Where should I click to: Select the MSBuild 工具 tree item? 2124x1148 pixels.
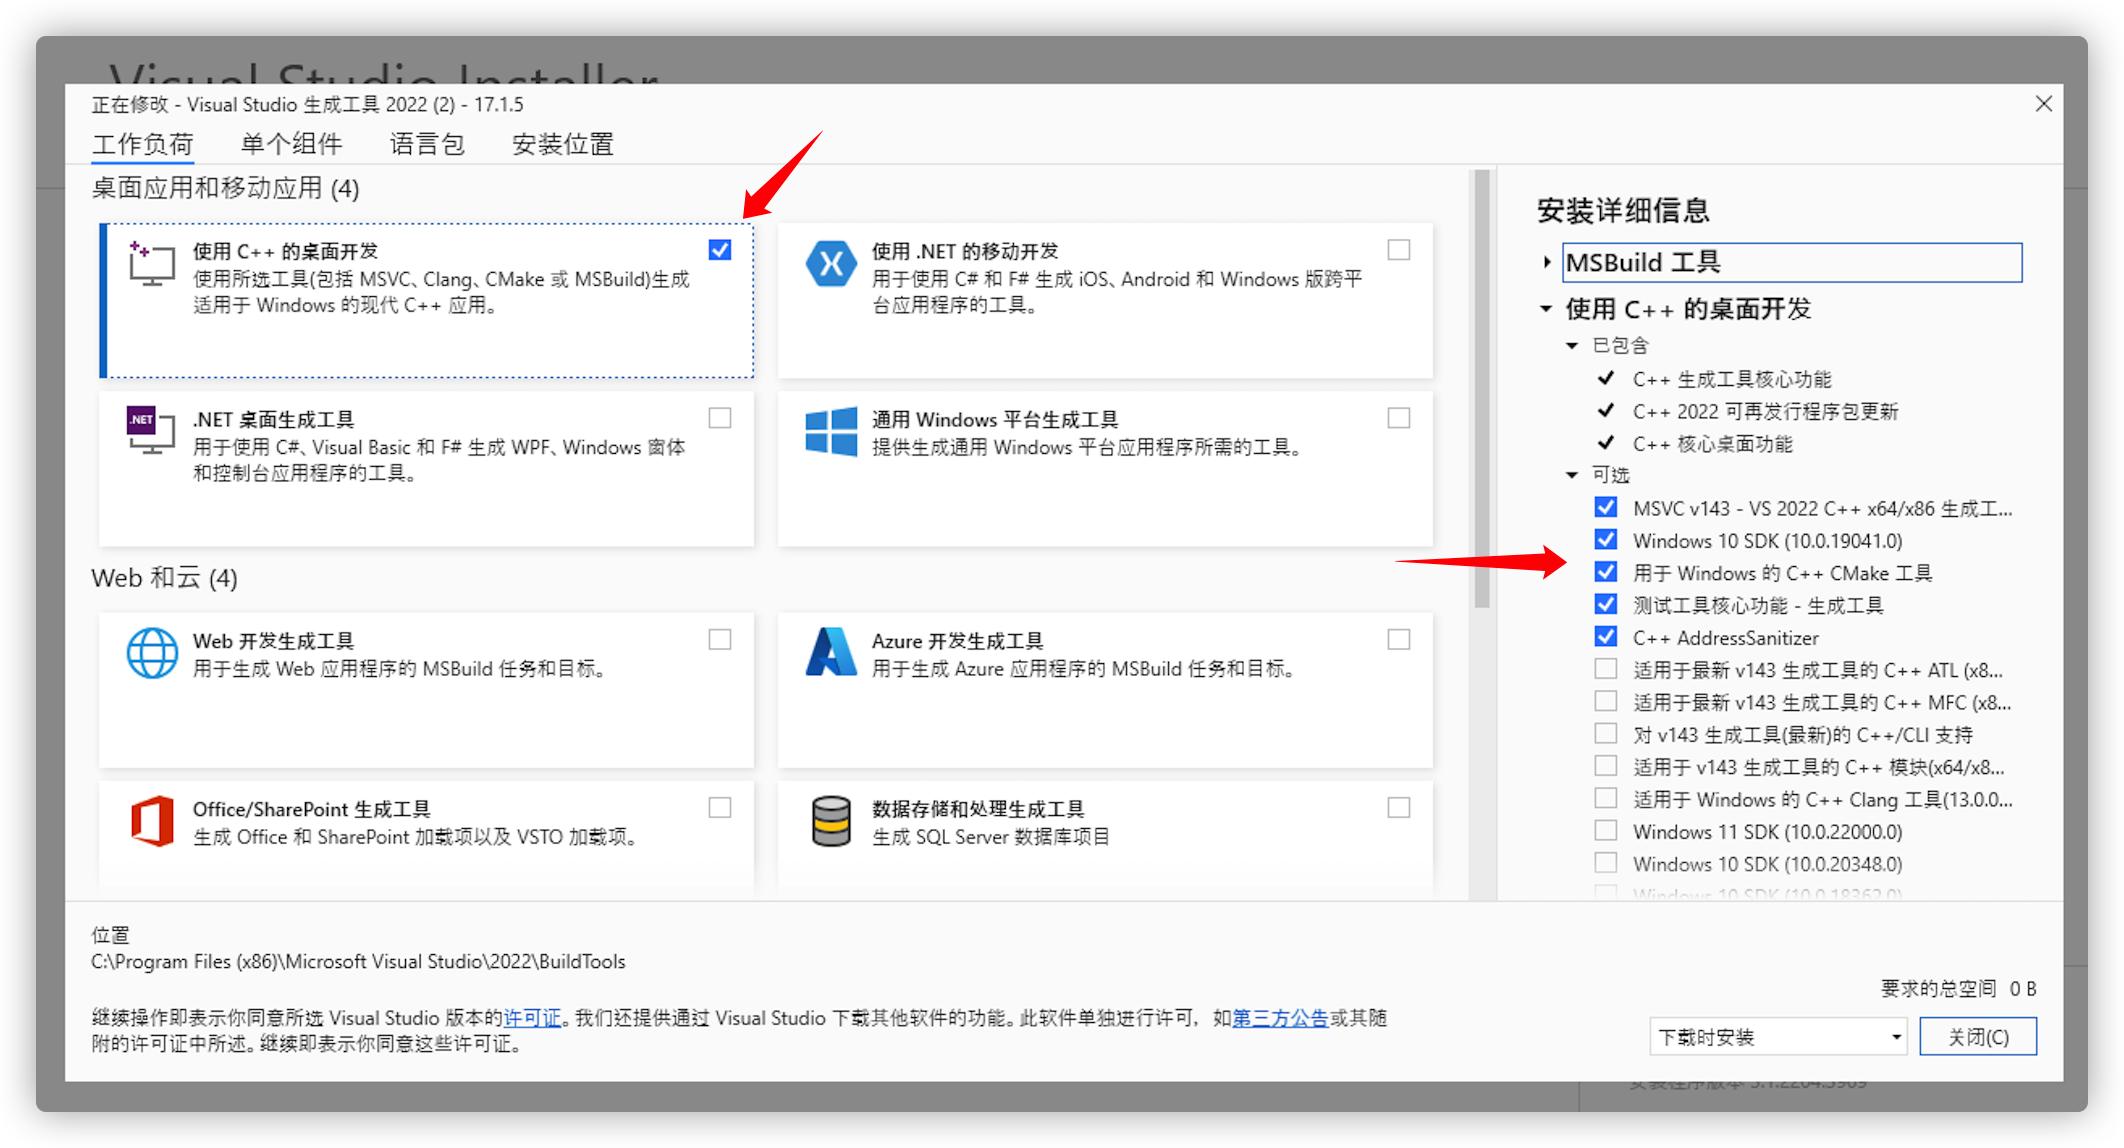coord(1792,262)
